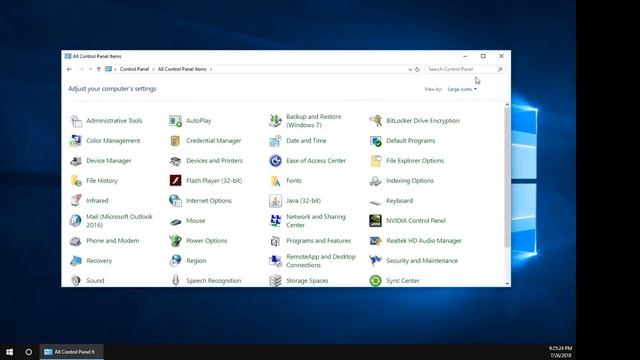This screenshot has width=640, height=360.
Task: Click the Forward navigation arrow
Action: (81, 69)
